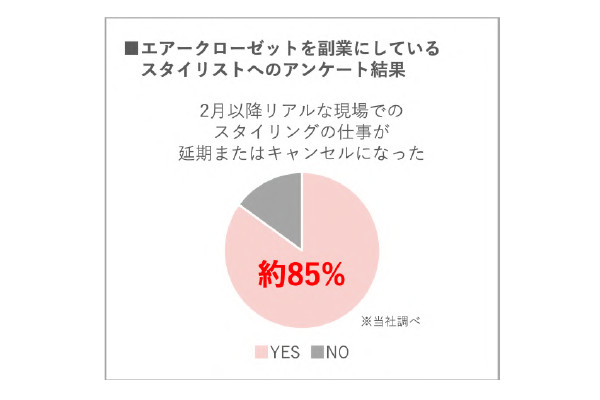The image size is (600, 400).
Task: Select the YES legend label
Action: pos(285,352)
